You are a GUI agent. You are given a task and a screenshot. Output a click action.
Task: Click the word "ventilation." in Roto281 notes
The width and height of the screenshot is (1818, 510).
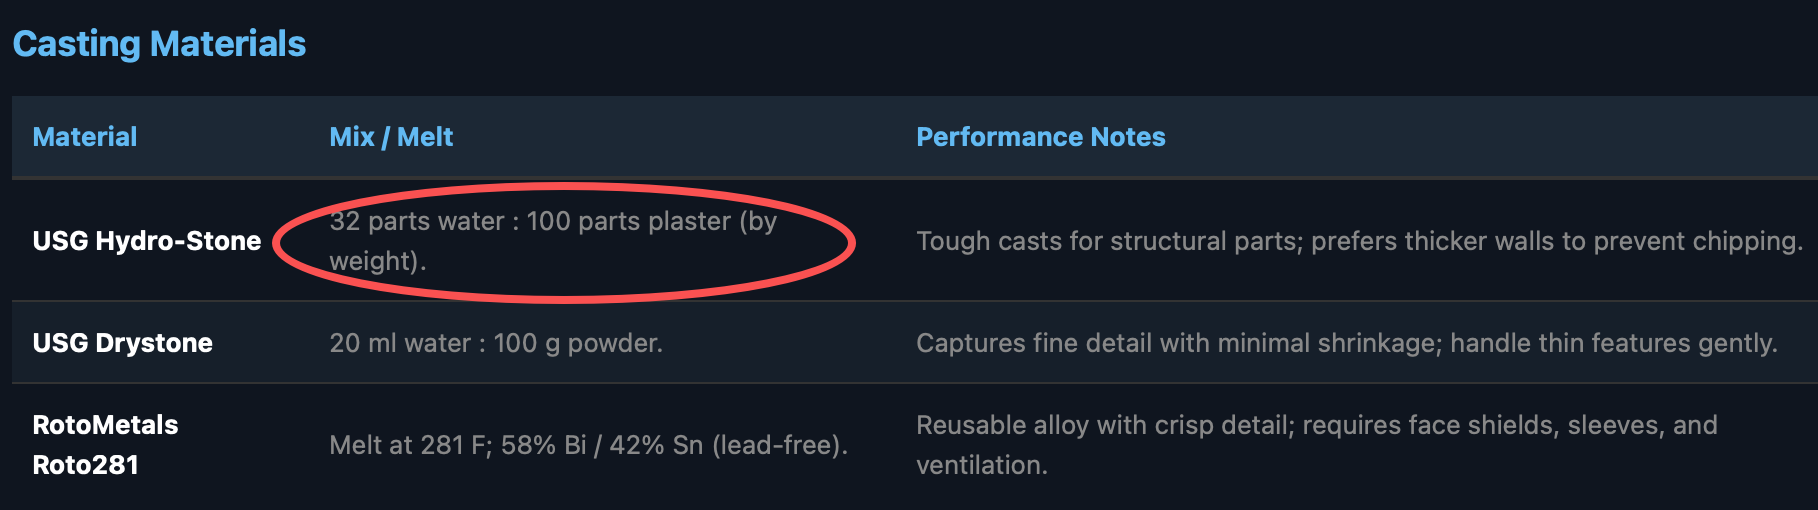[981, 465]
